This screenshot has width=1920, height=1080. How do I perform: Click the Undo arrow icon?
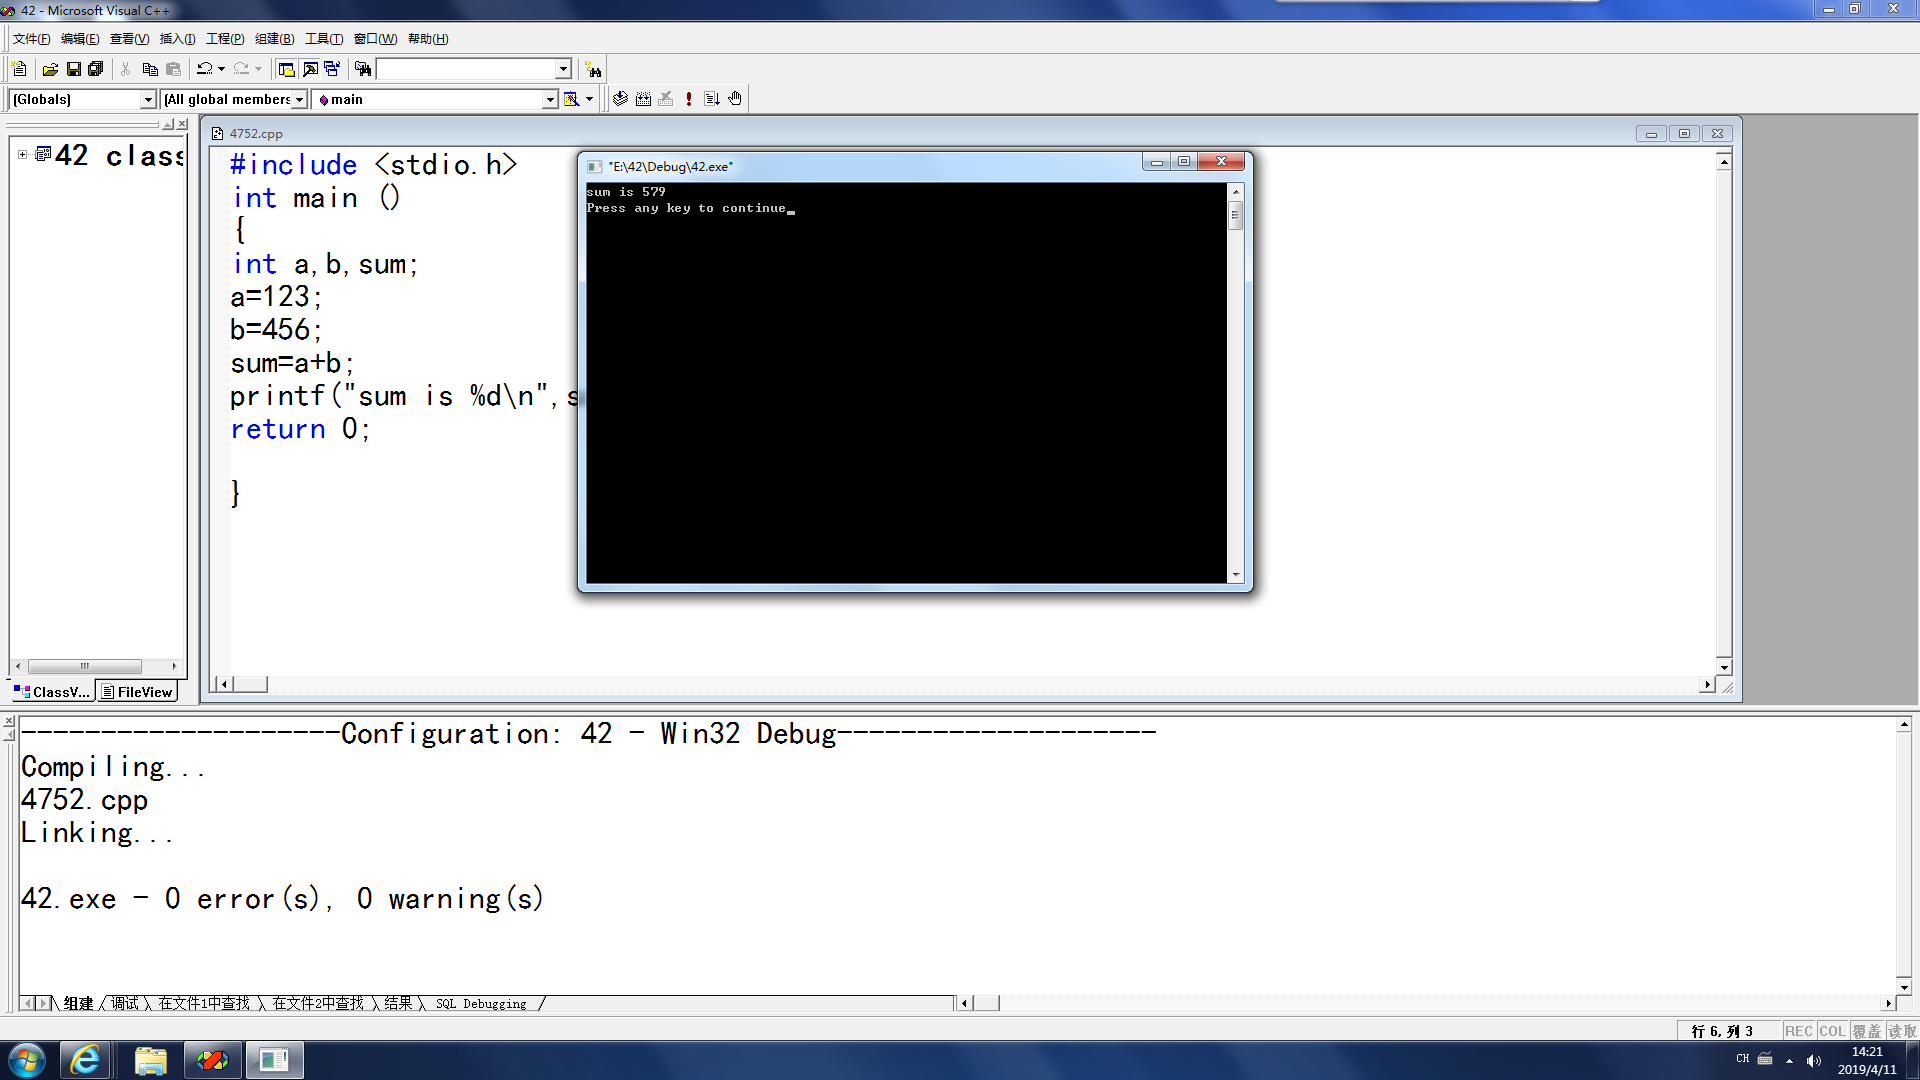click(x=204, y=69)
